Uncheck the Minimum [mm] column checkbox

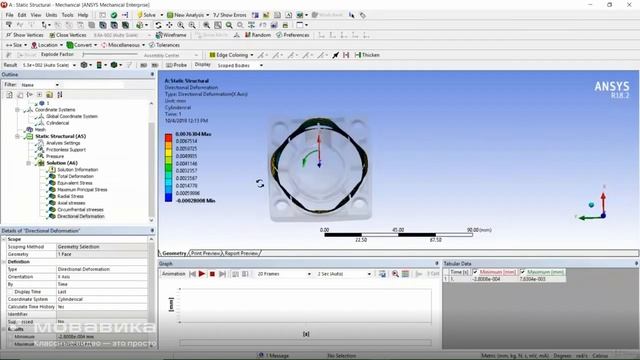[475, 272]
